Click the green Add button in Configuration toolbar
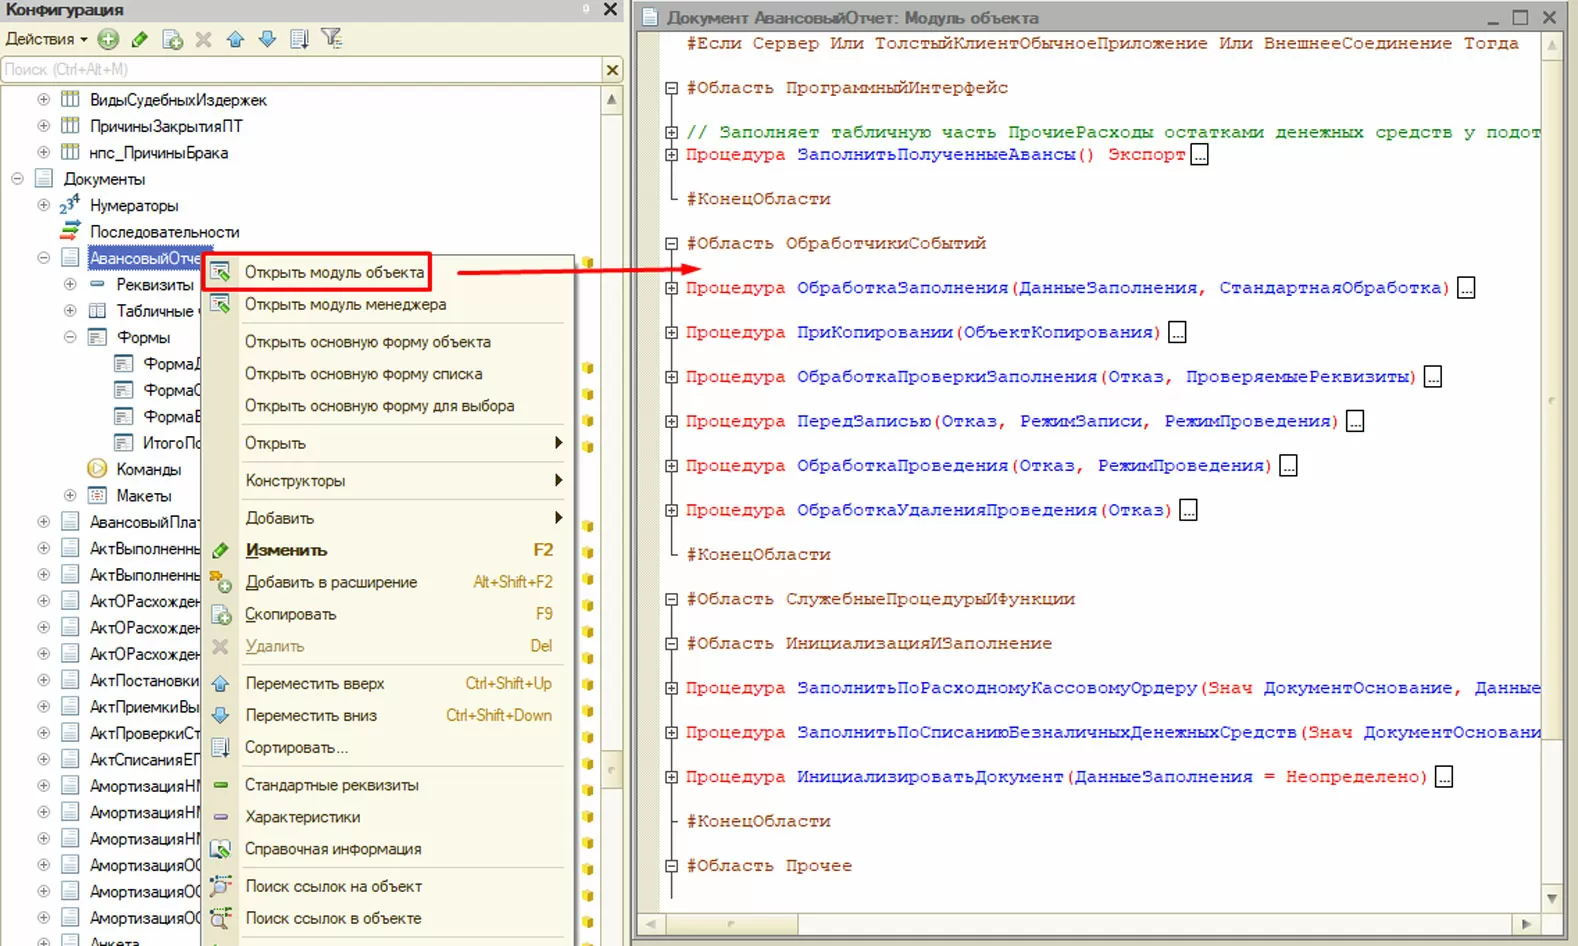Viewport: 1578px width, 946px height. tap(108, 39)
